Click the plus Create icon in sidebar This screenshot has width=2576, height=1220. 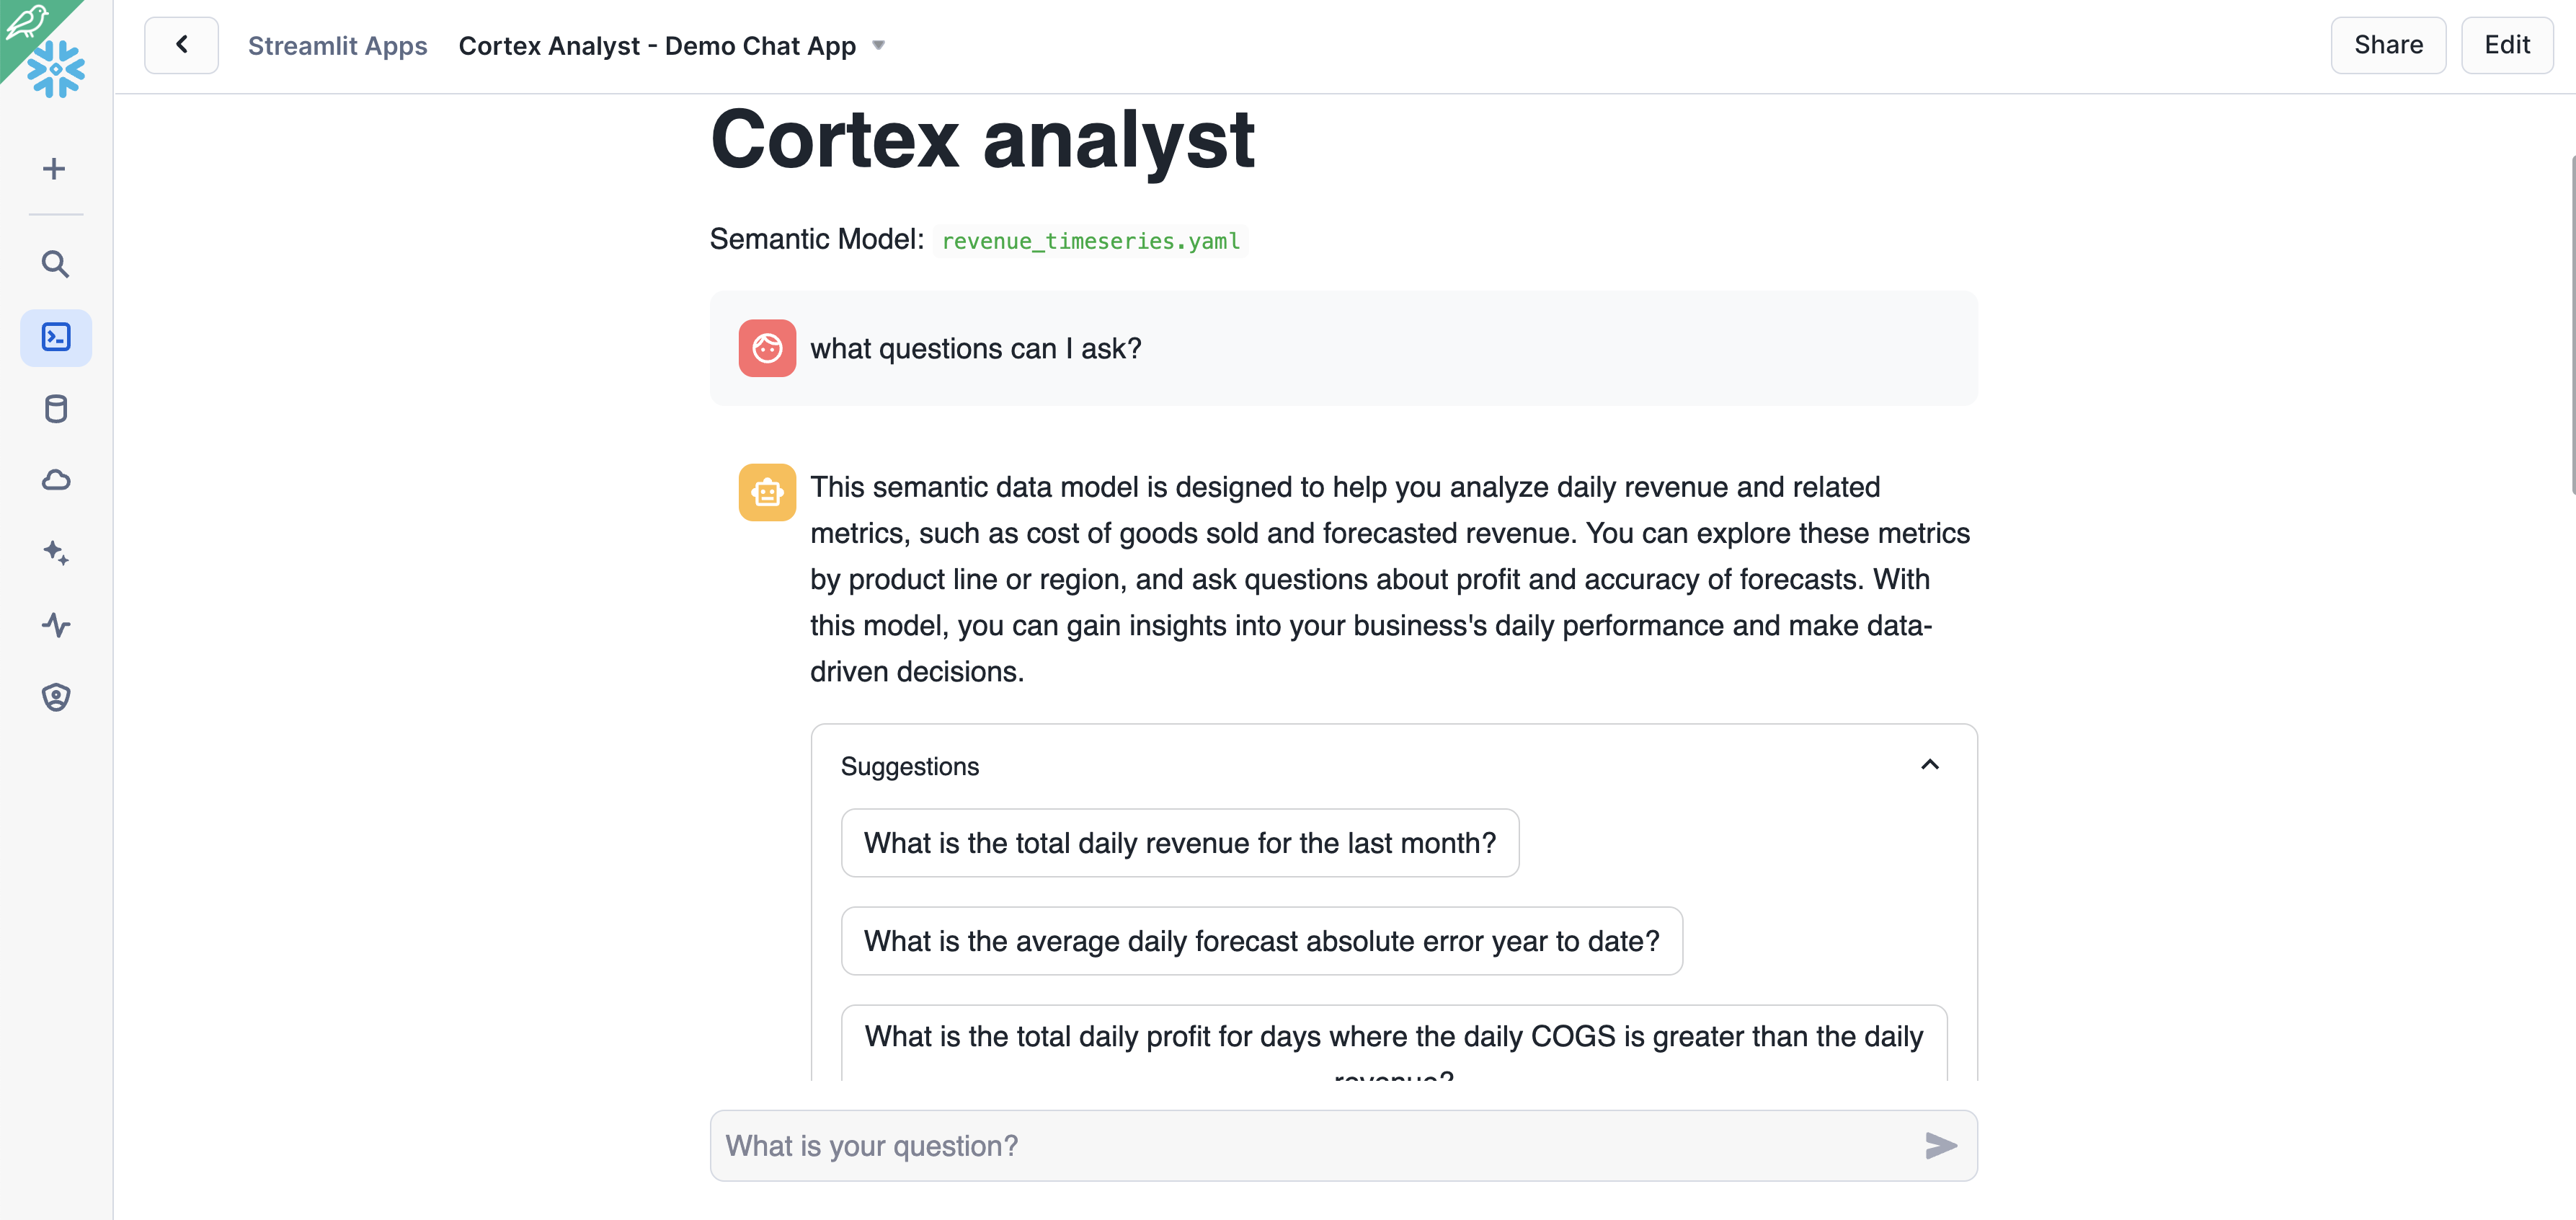point(55,168)
